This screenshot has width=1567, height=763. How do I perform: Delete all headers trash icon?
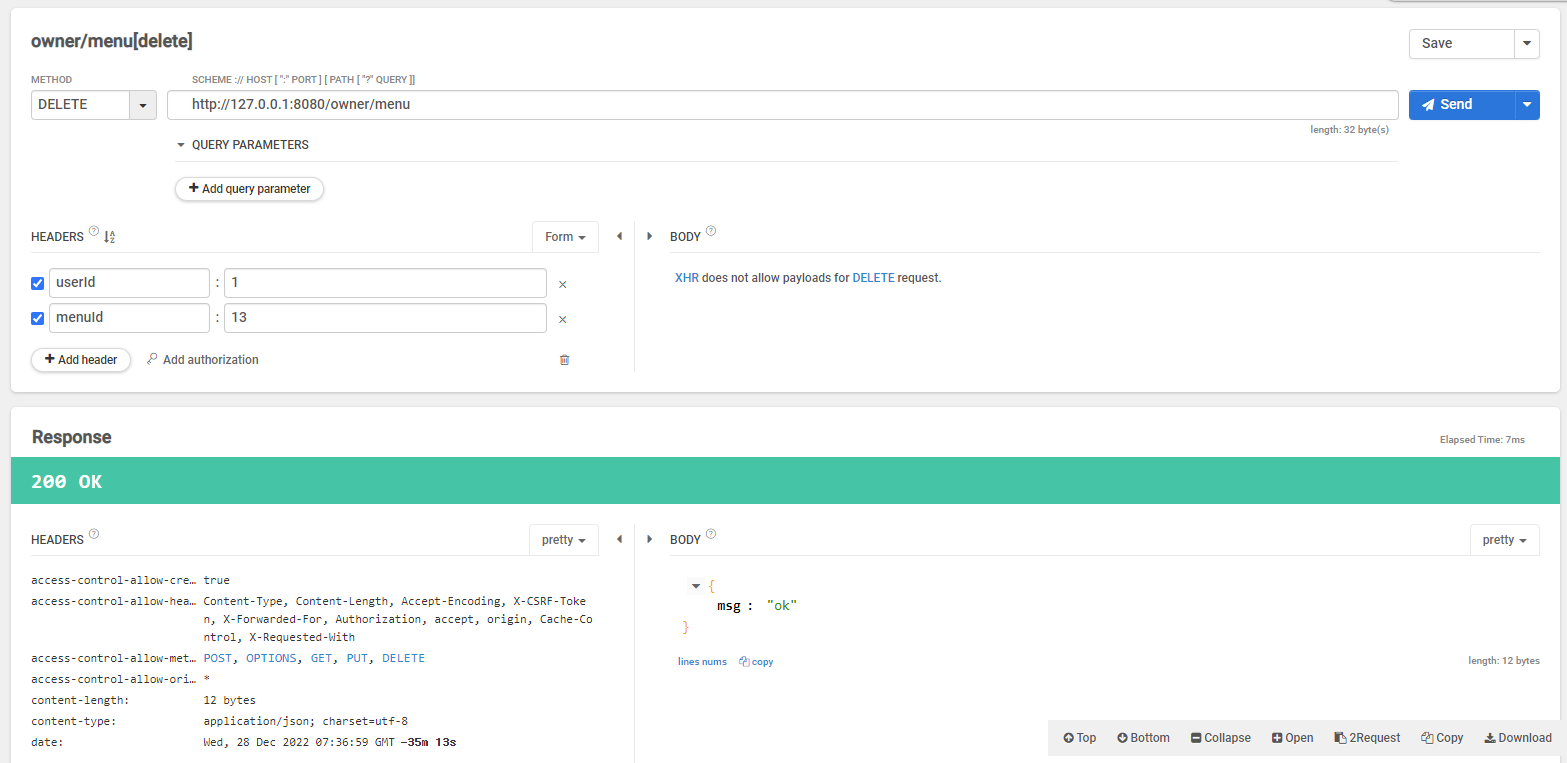pyautogui.click(x=564, y=360)
